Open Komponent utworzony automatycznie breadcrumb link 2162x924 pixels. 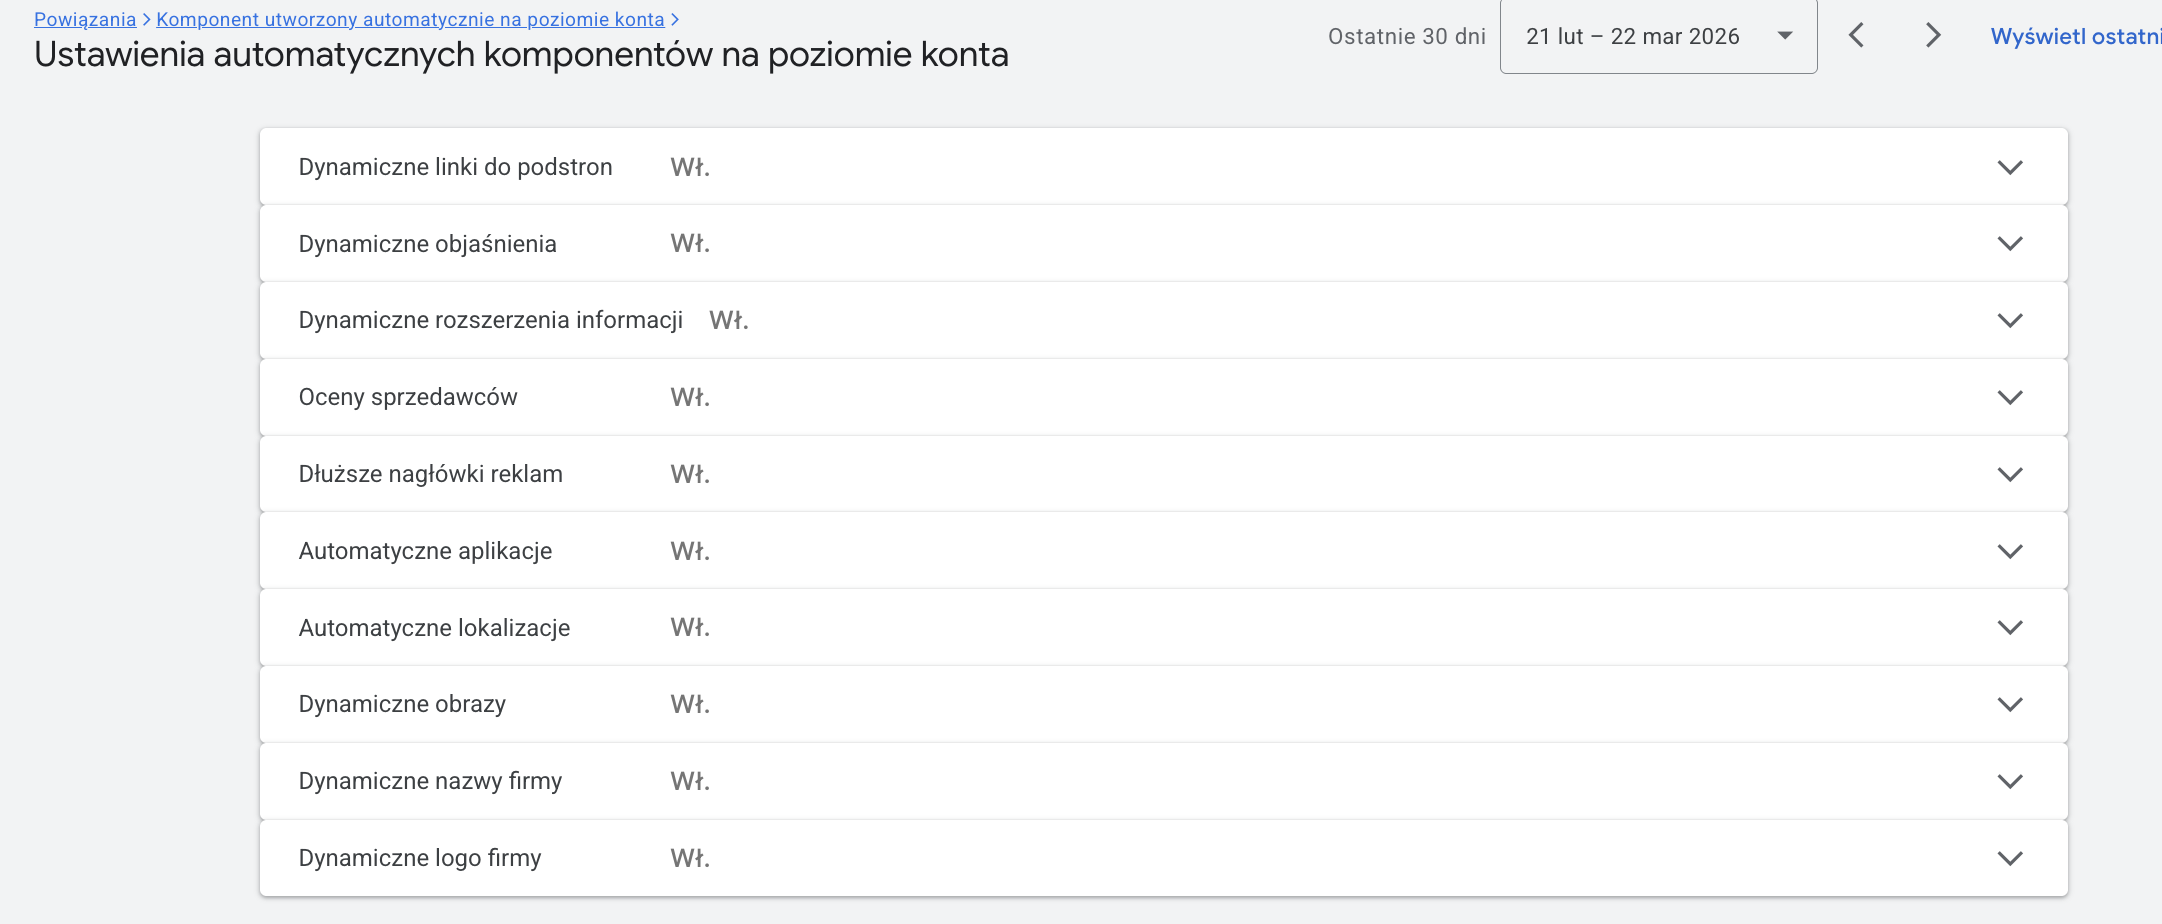pos(410,19)
